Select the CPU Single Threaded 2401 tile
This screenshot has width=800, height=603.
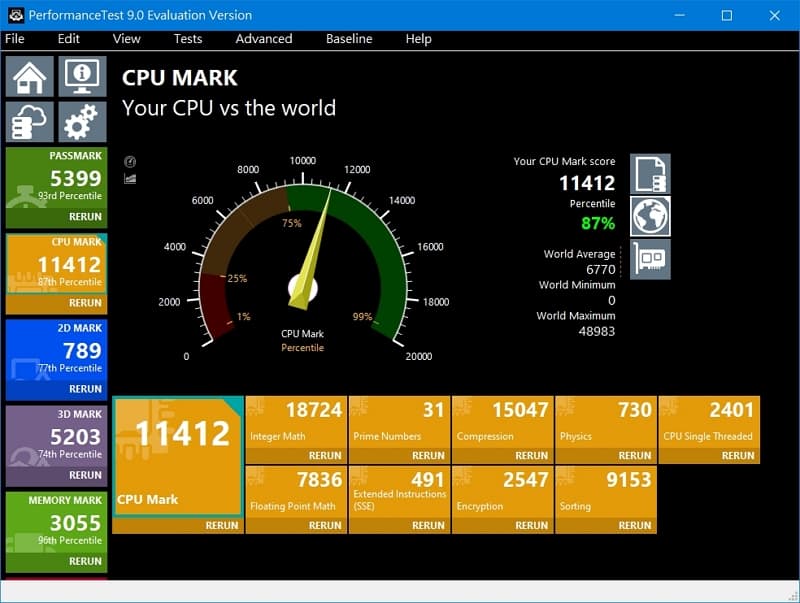pos(709,422)
